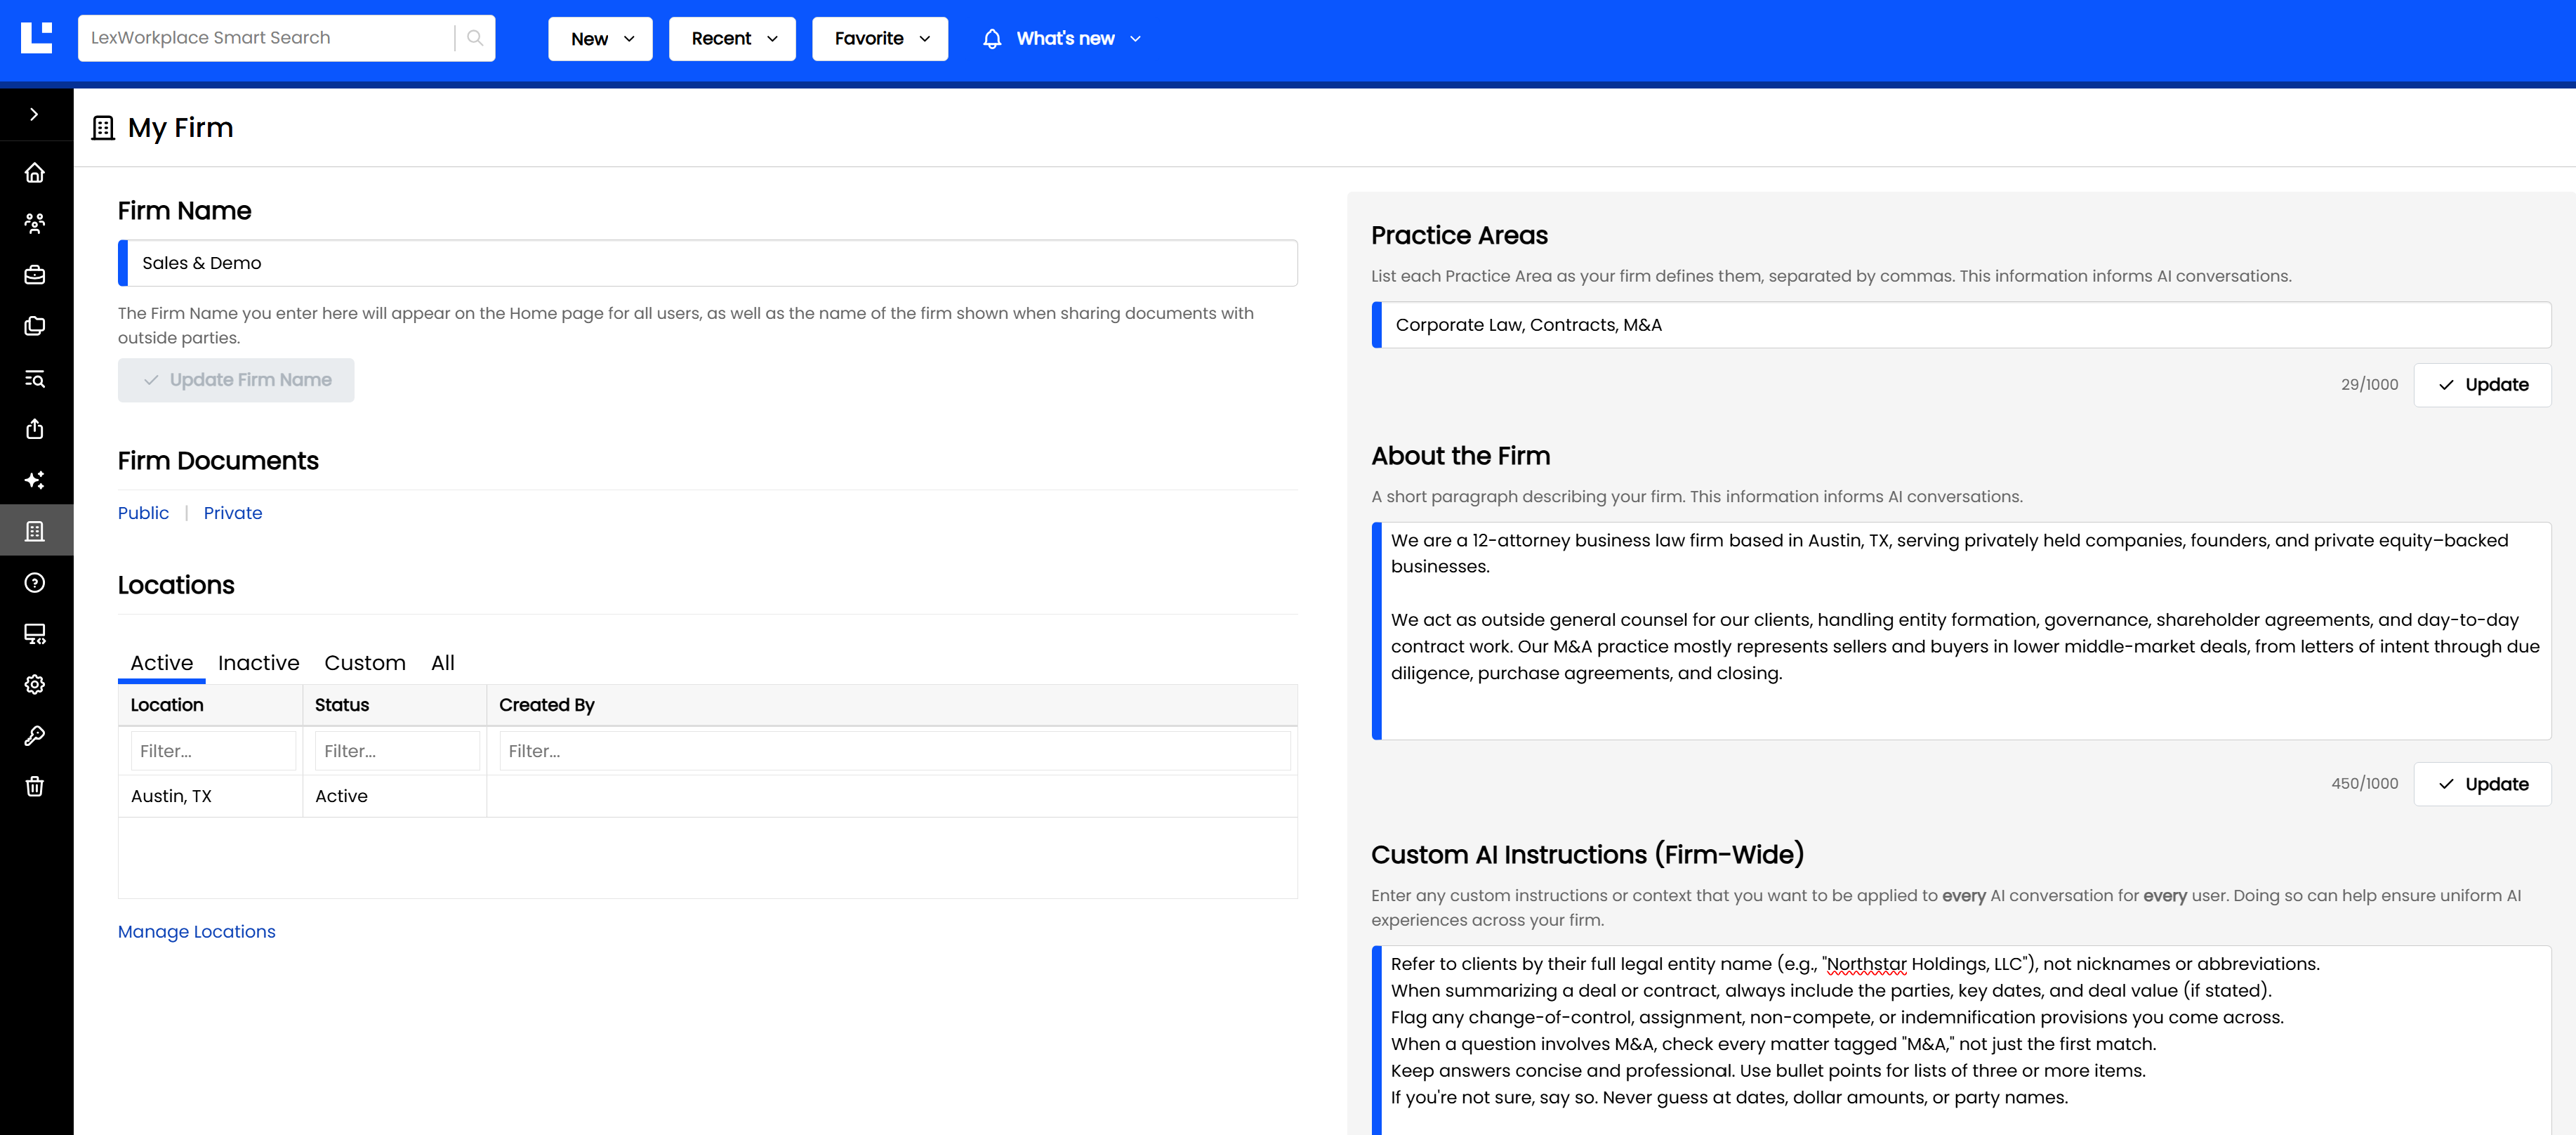Open the AI sparkle icon in sidebar

[35, 480]
